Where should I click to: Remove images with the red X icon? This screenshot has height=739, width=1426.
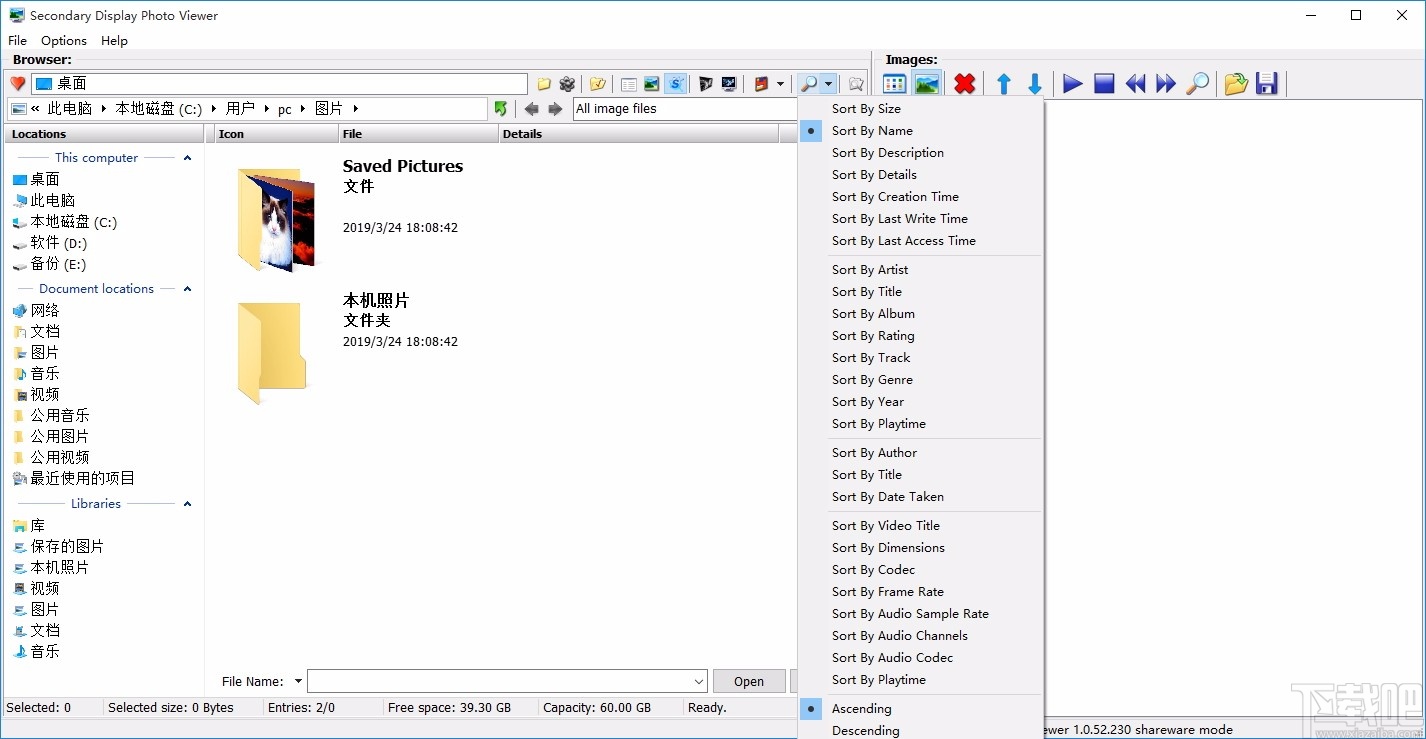coord(963,84)
